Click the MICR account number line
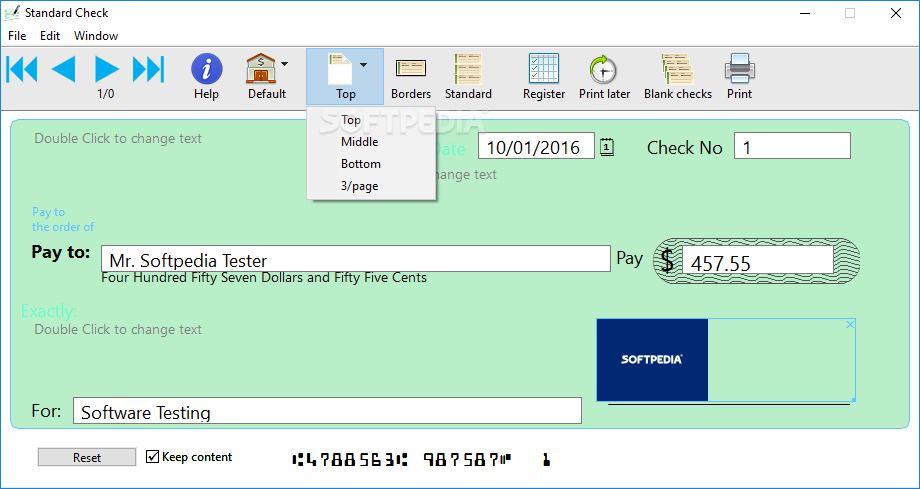920x489 pixels. coord(421,459)
